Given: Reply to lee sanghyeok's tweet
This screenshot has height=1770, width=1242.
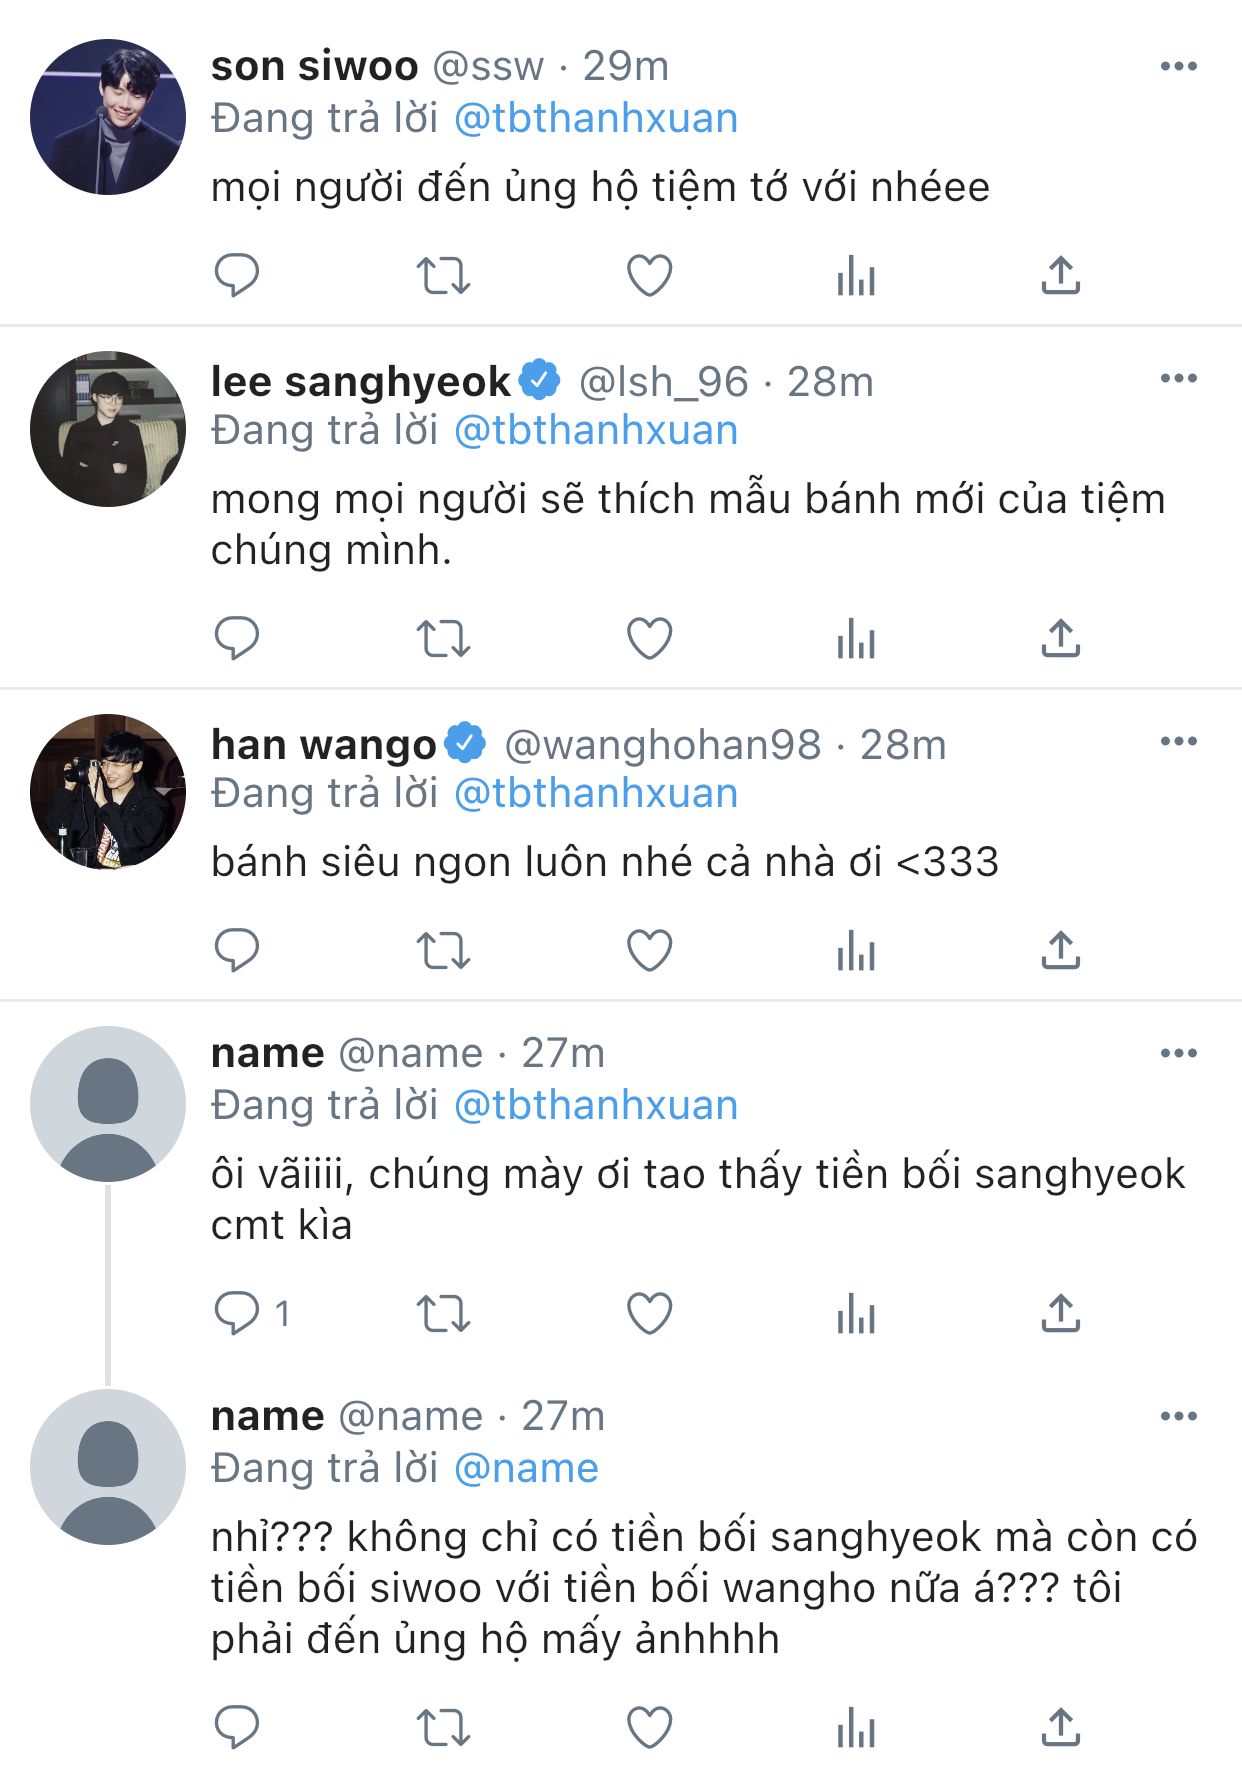Looking at the screenshot, I should [237, 638].
